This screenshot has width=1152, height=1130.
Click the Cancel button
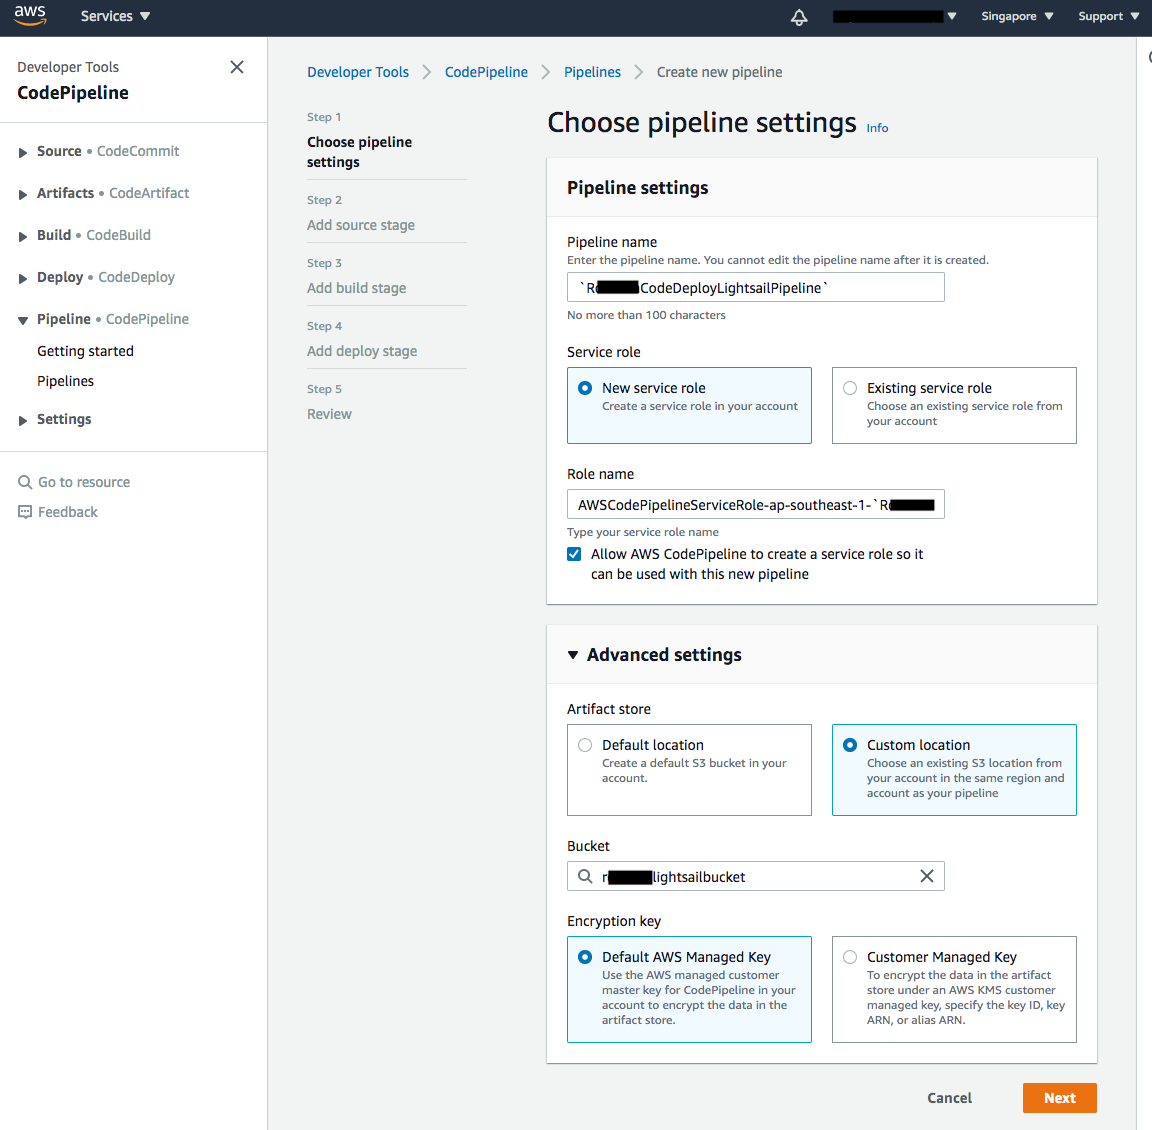point(949,1098)
